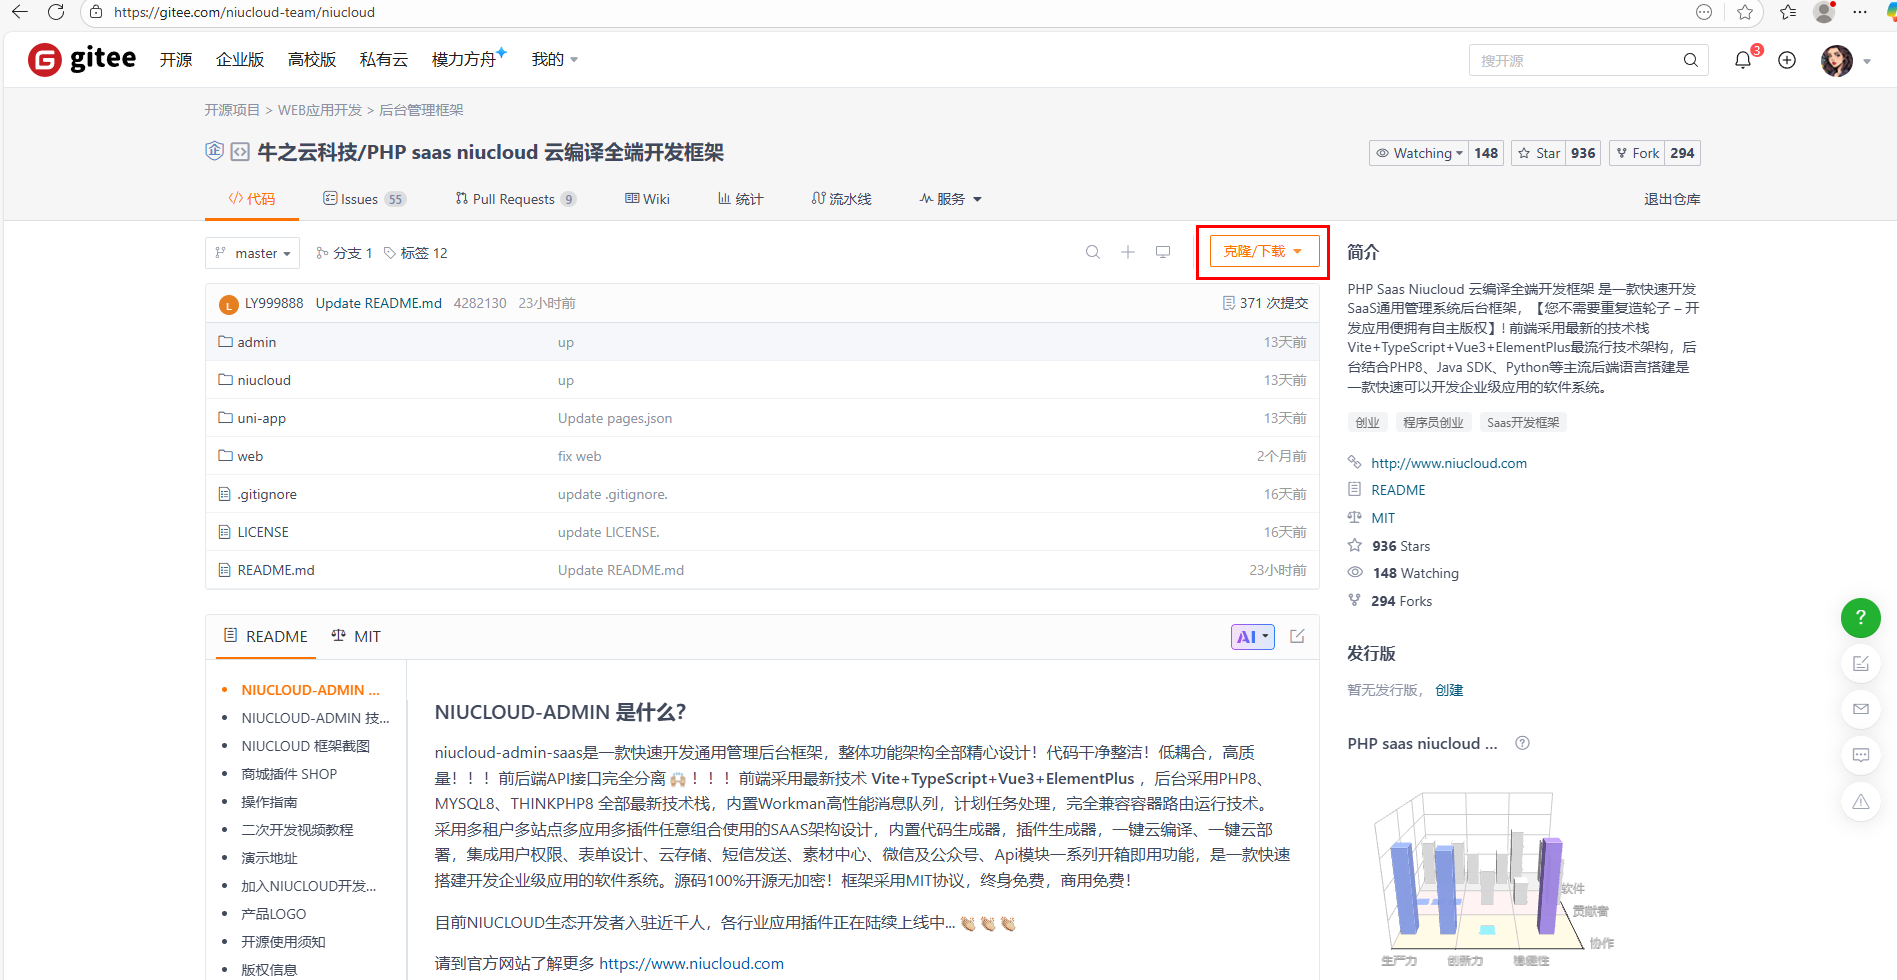Toggle Star on this repository
This screenshot has height=980, width=1897.
point(1539,153)
